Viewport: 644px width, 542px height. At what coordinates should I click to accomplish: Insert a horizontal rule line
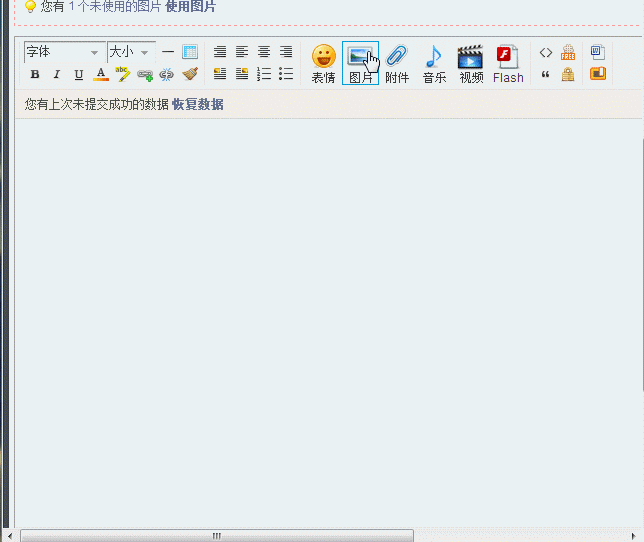click(x=168, y=52)
